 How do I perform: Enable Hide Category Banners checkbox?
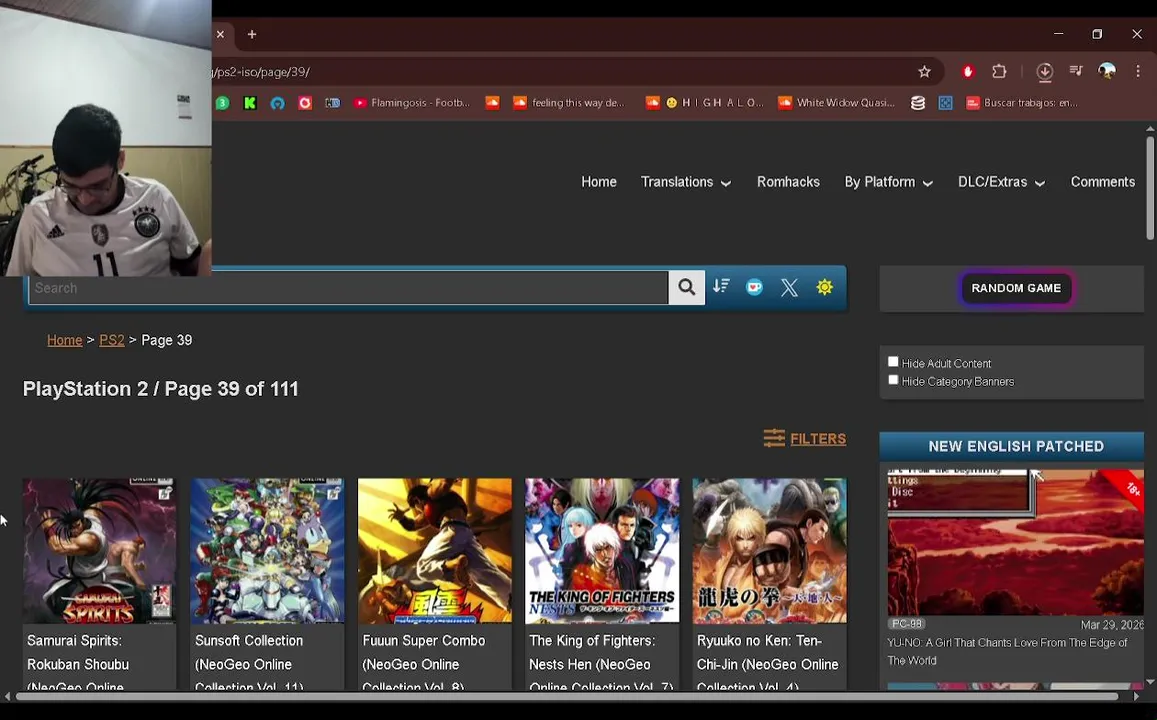(x=893, y=379)
